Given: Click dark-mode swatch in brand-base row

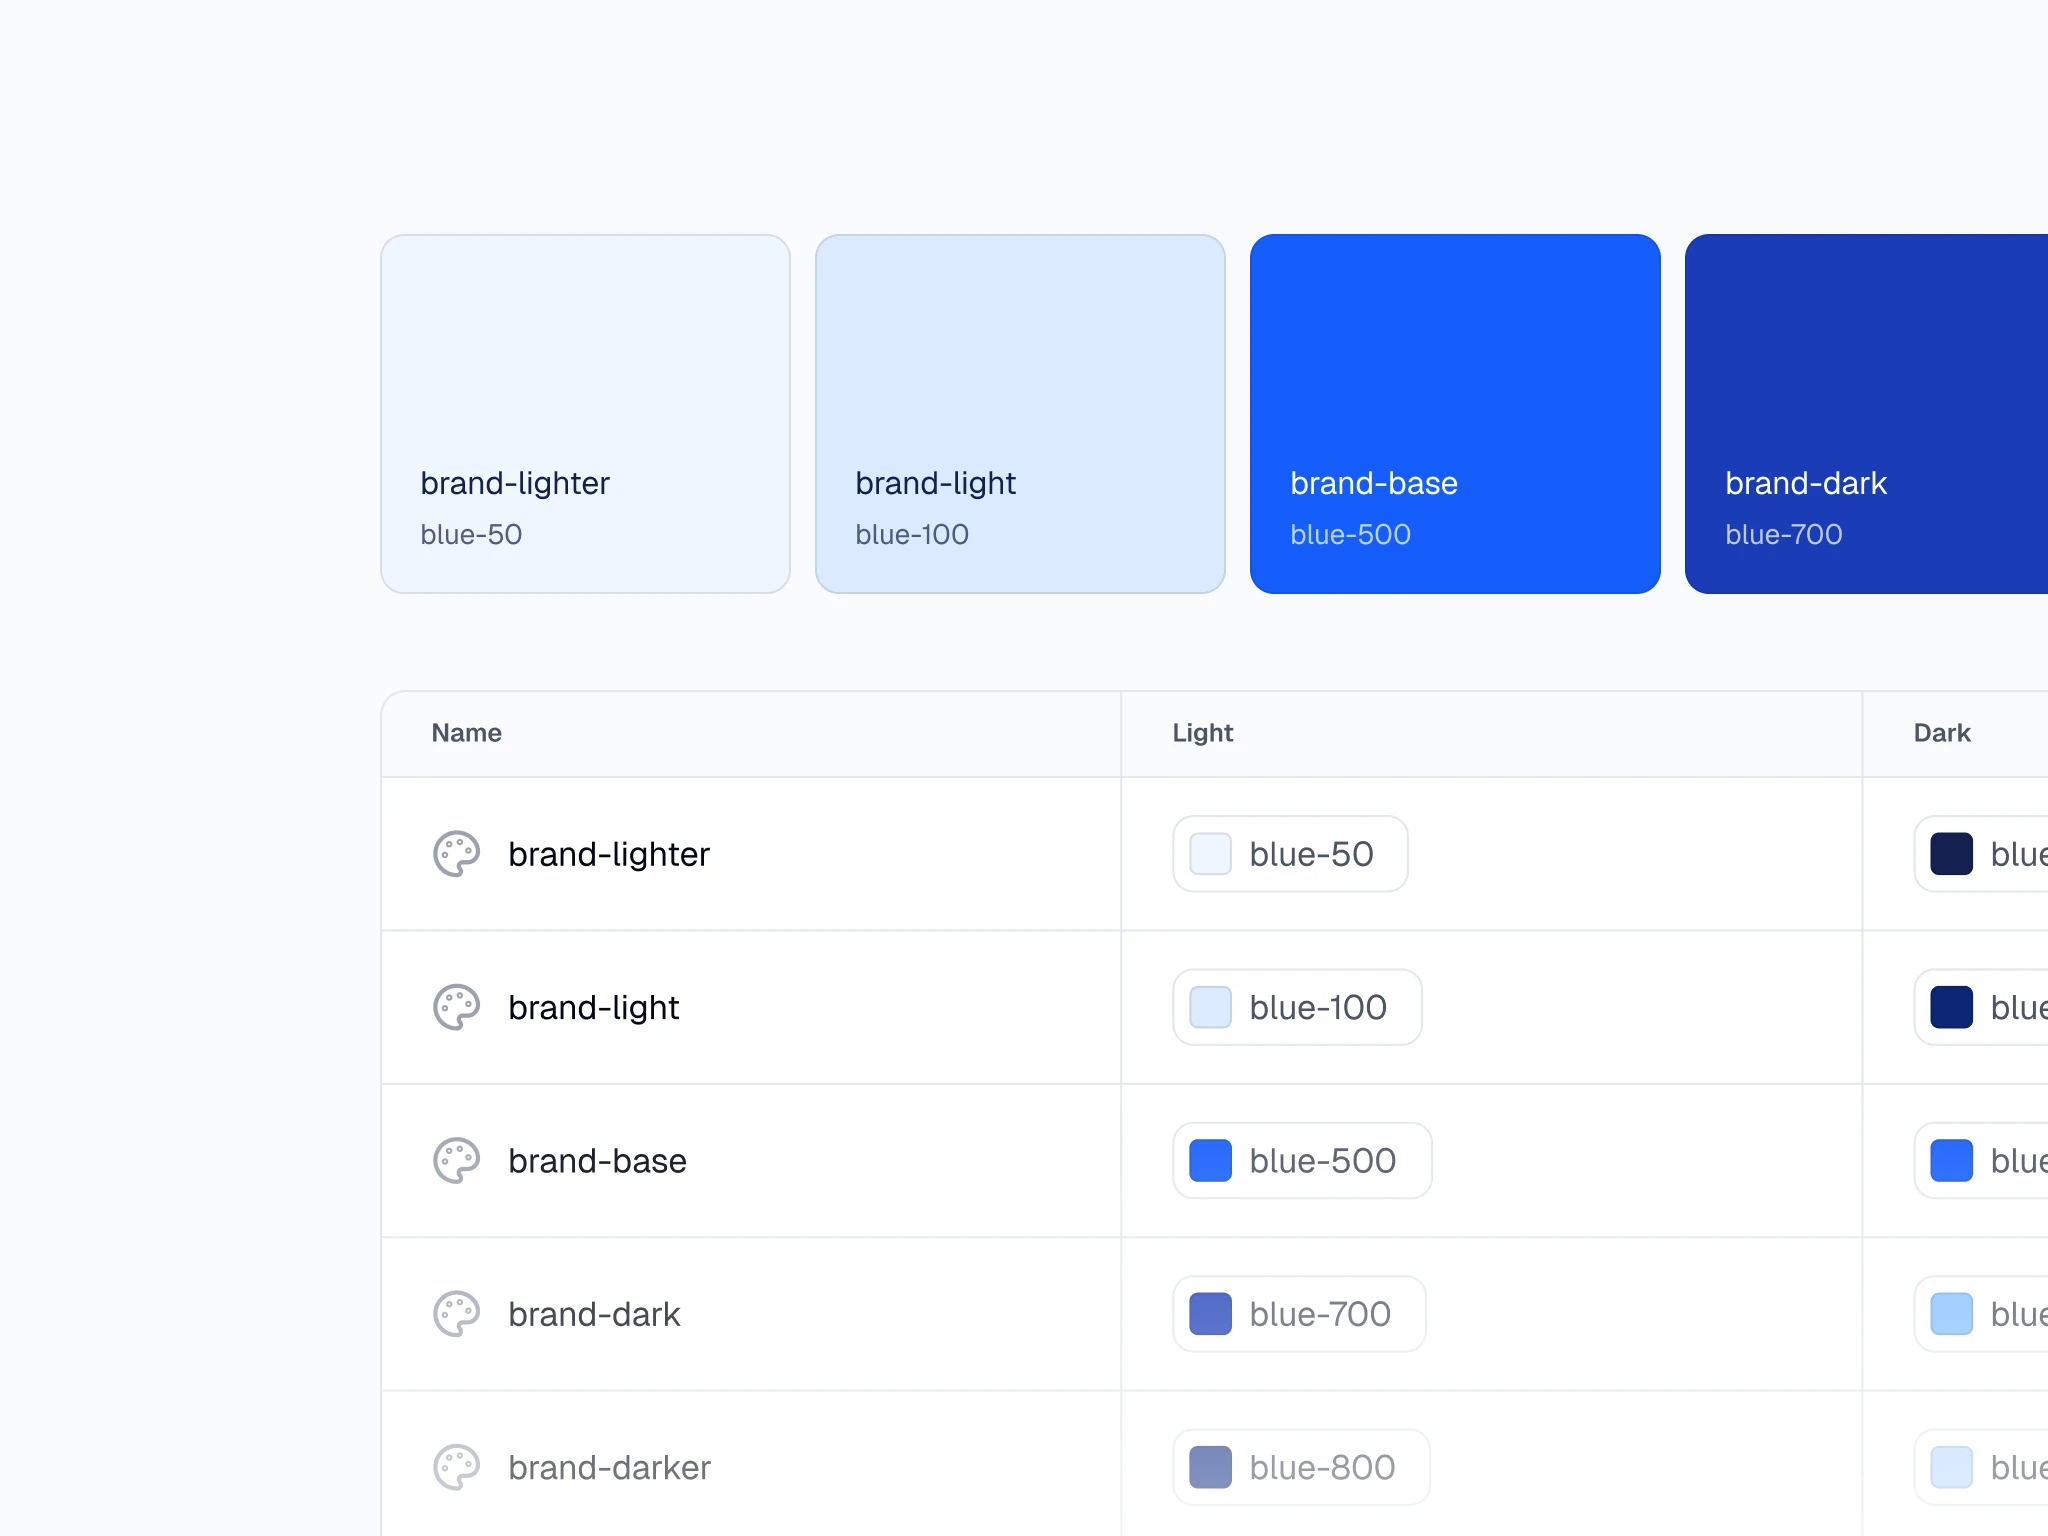Looking at the screenshot, I should (x=1951, y=1160).
